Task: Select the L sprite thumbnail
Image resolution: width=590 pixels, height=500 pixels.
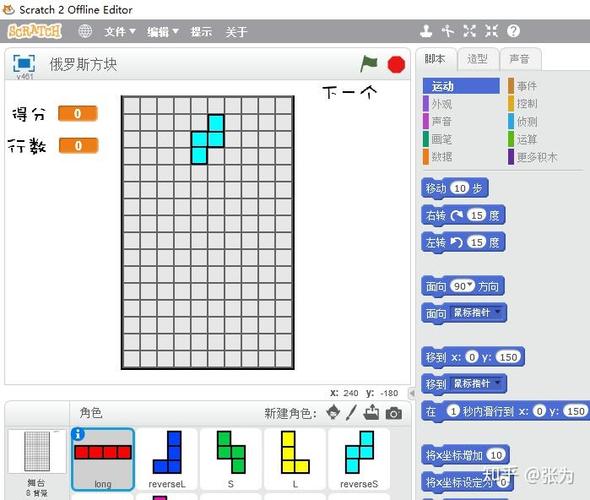Action: pos(295,459)
